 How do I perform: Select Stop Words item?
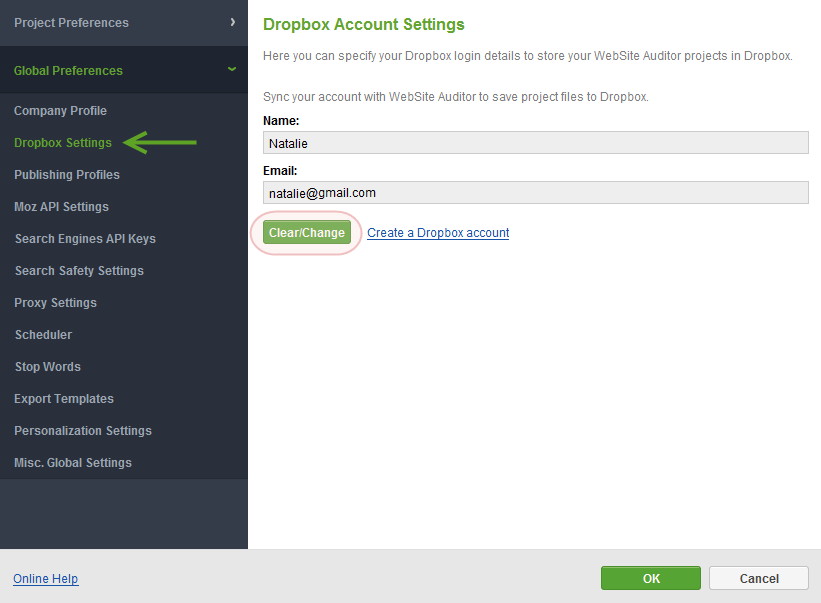coord(48,366)
